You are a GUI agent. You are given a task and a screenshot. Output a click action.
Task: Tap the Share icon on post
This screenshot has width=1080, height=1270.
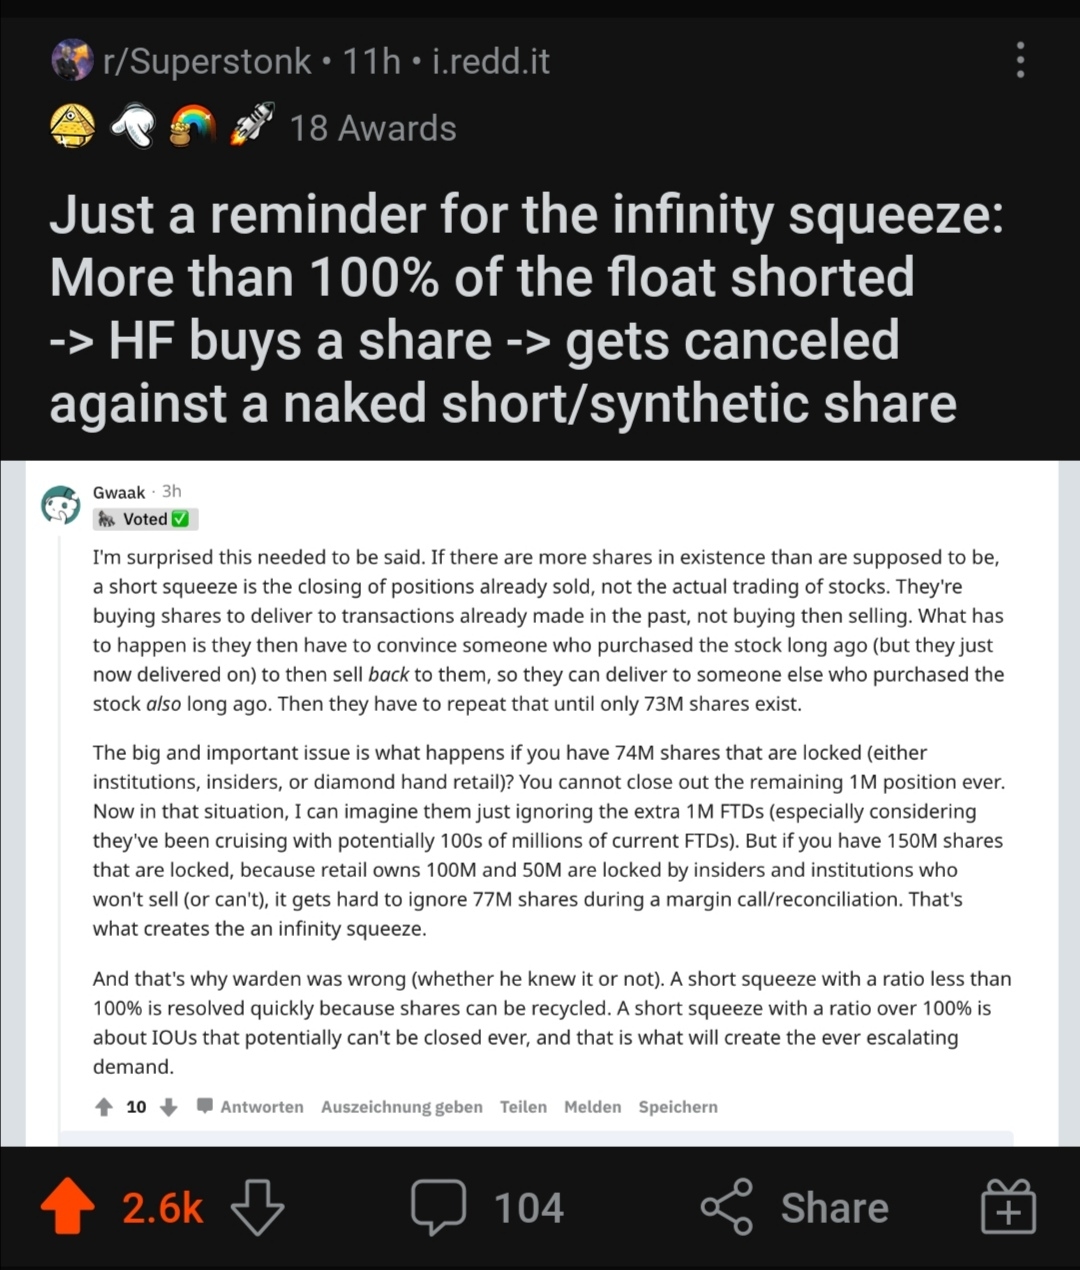coord(726,1207)
